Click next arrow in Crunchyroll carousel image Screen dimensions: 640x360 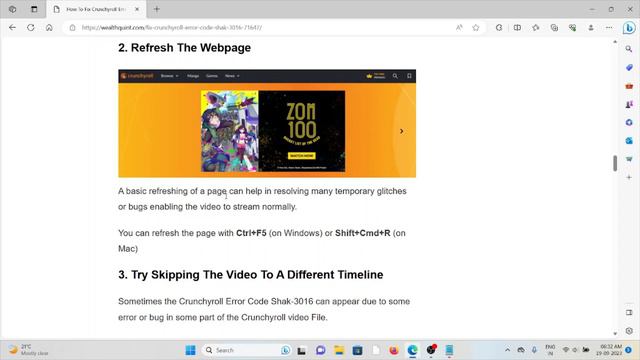(x=402, y=131)
